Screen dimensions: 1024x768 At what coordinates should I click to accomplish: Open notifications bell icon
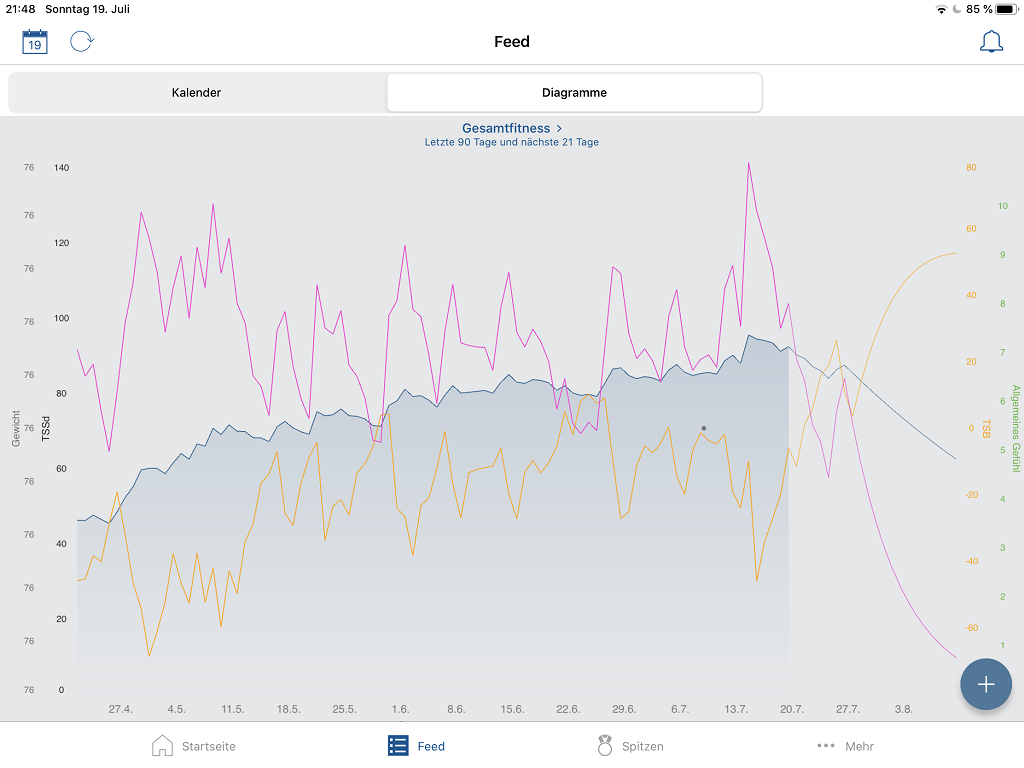coord(991,42)
